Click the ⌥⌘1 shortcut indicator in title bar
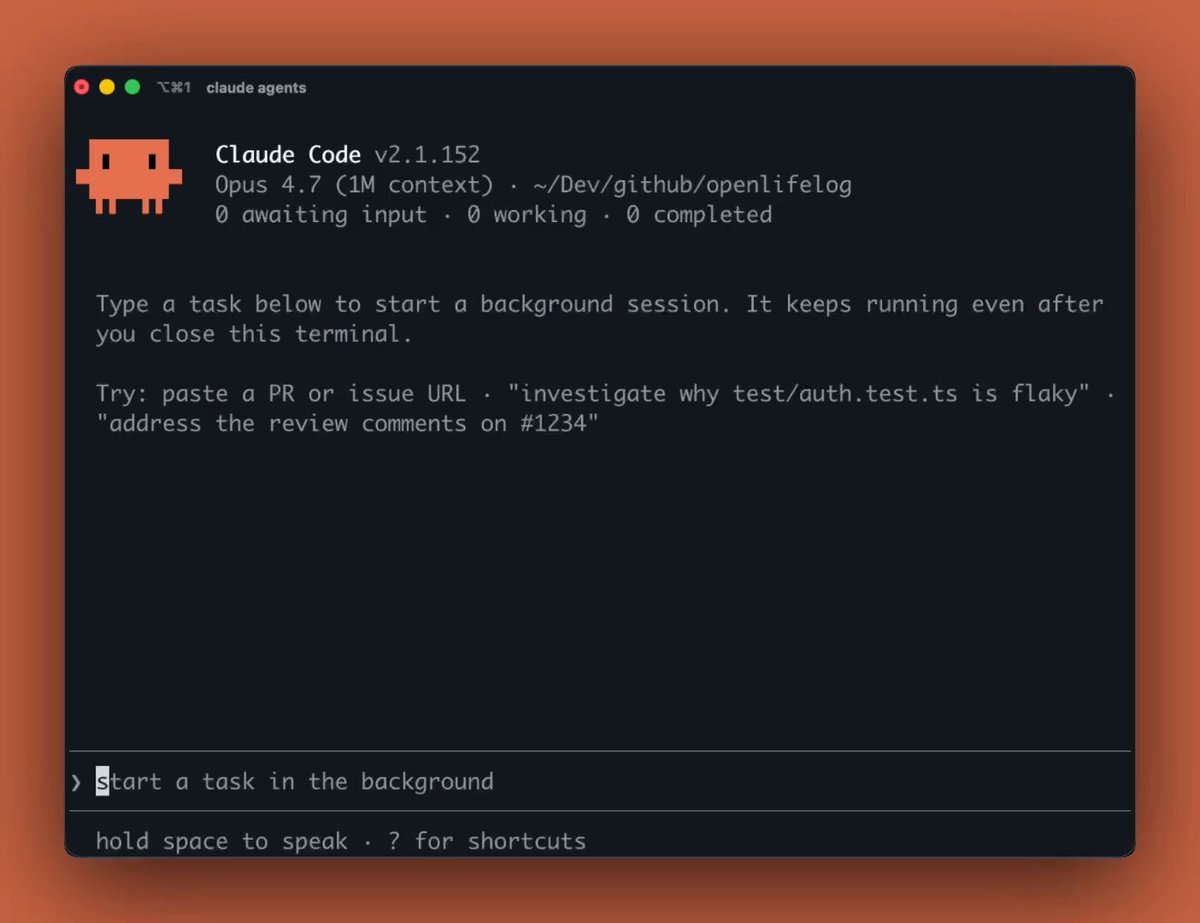Viewport: 1200px width, 923px height. [174, 88]
